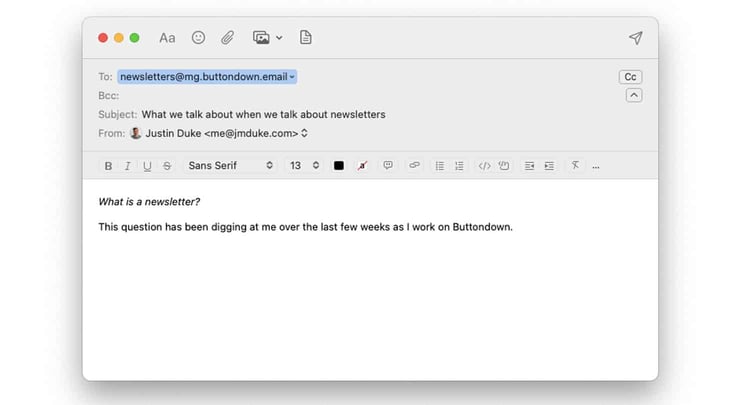This screenshot has height=405, width=736.
Task: Apply the numbered list
Action: pos(459,166)
